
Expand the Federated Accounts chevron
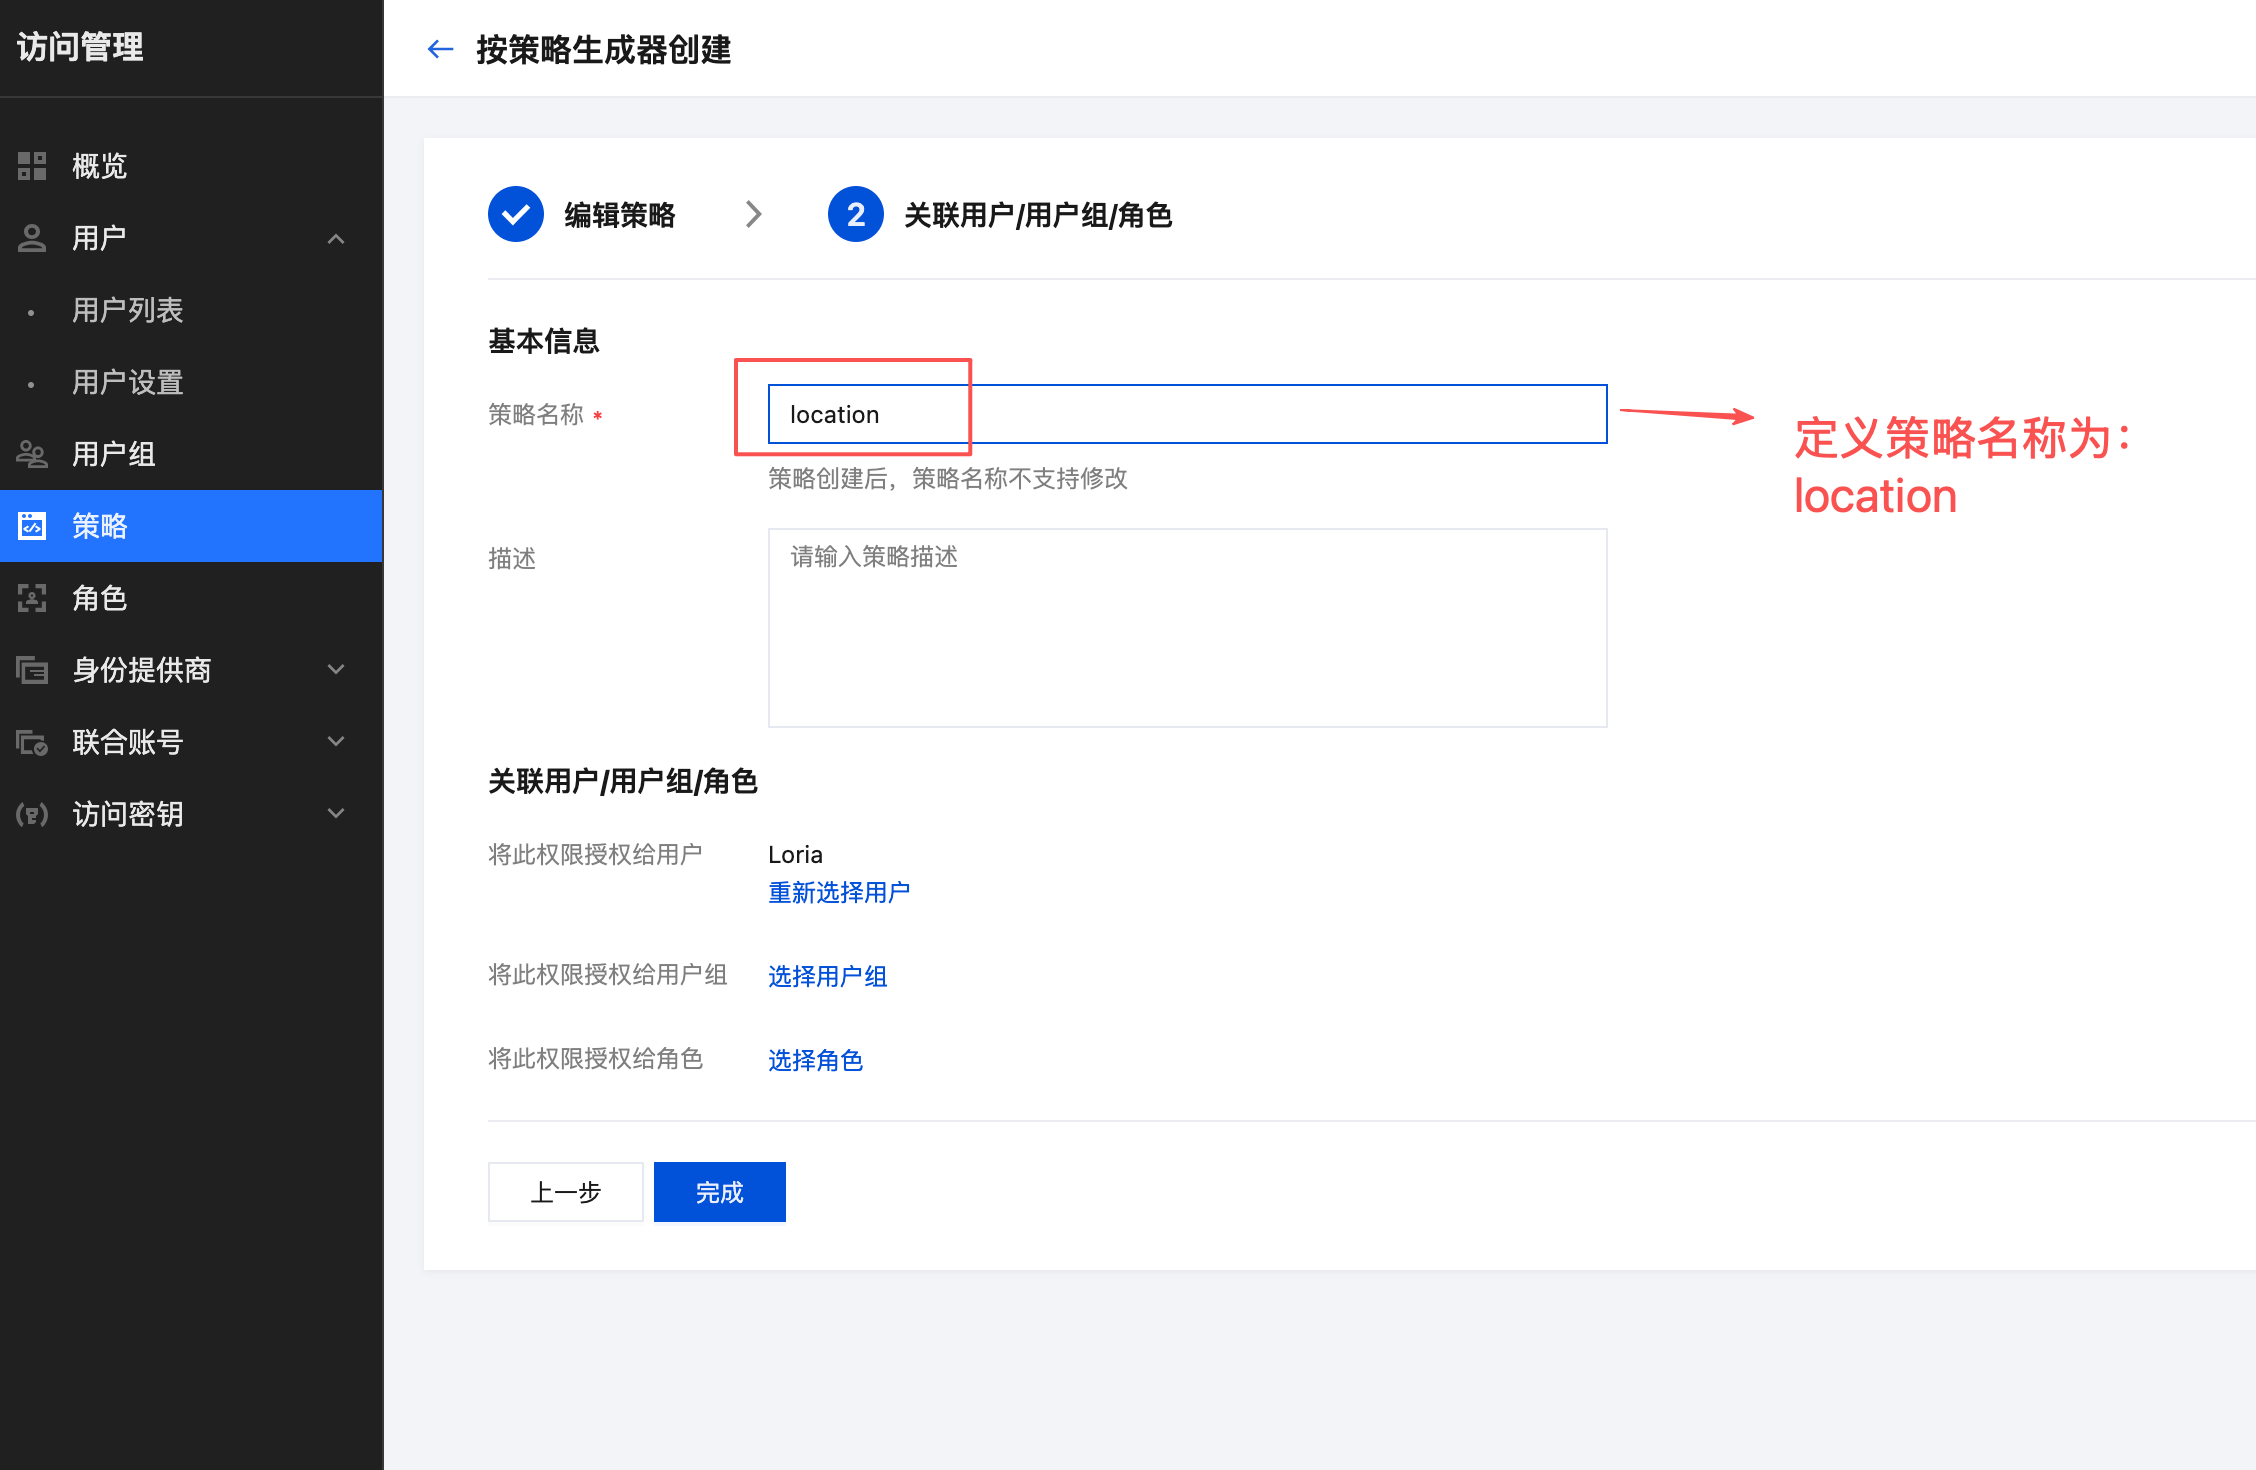tap(336, 742)
